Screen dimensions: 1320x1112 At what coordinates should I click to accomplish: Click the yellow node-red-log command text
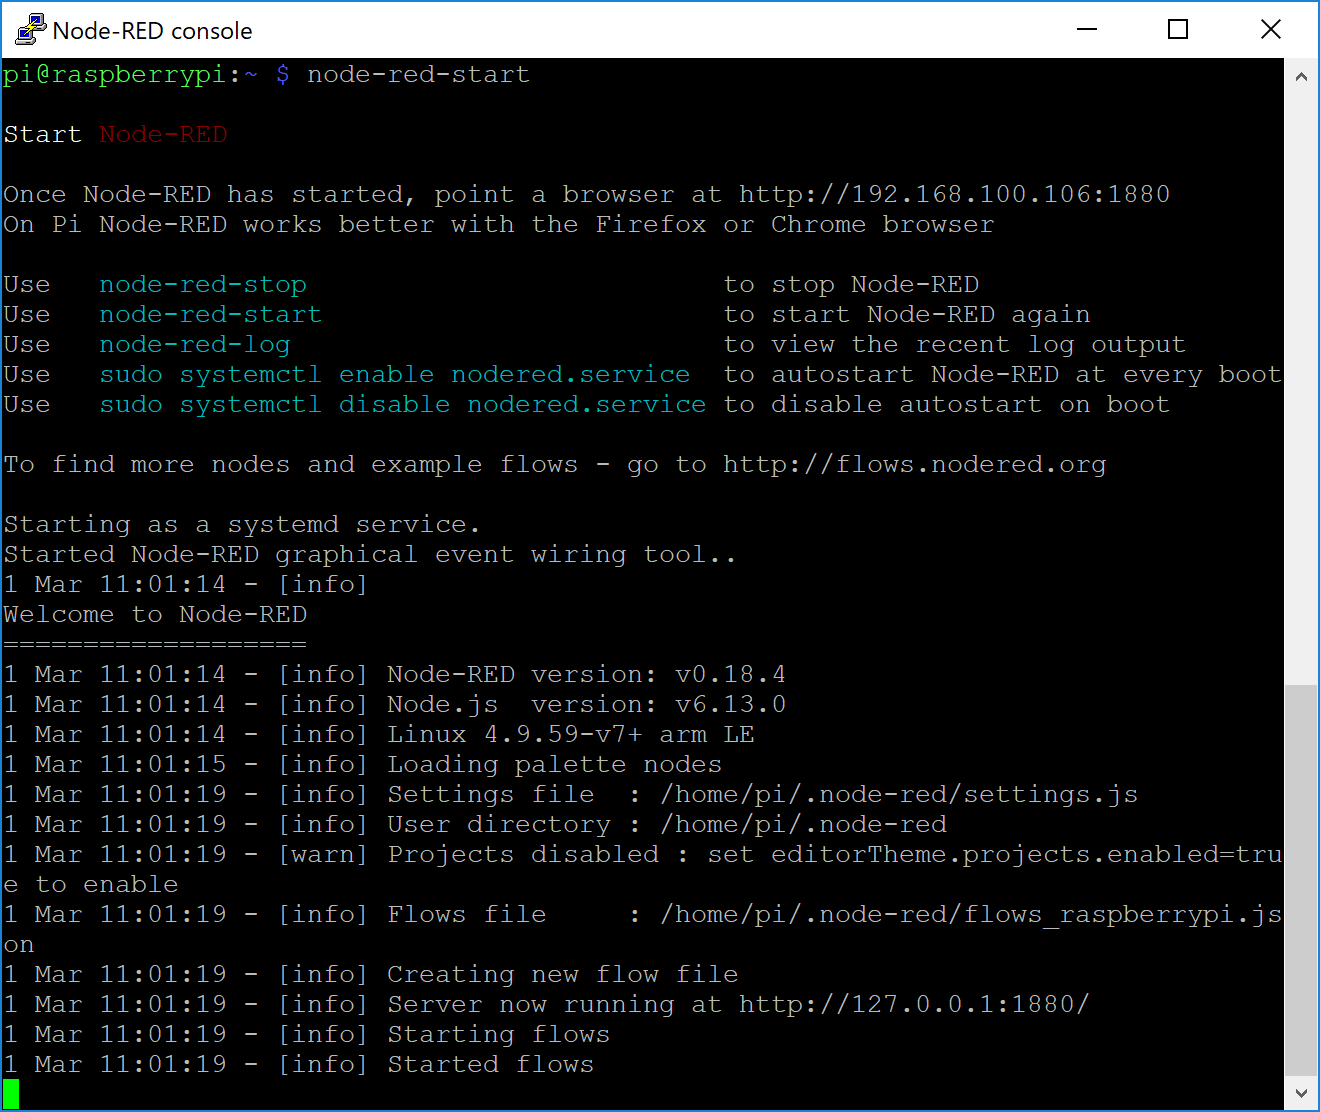[x=194, y=344]
